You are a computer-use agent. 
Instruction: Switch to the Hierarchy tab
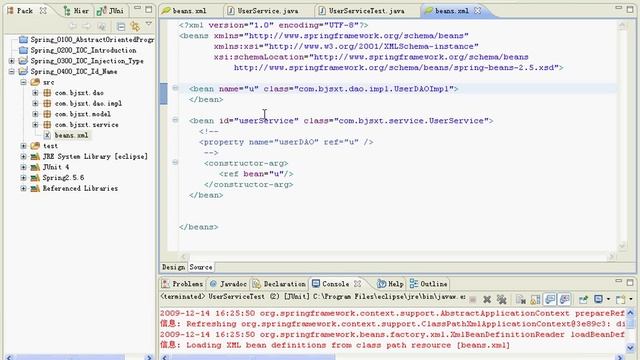point(76,11)
